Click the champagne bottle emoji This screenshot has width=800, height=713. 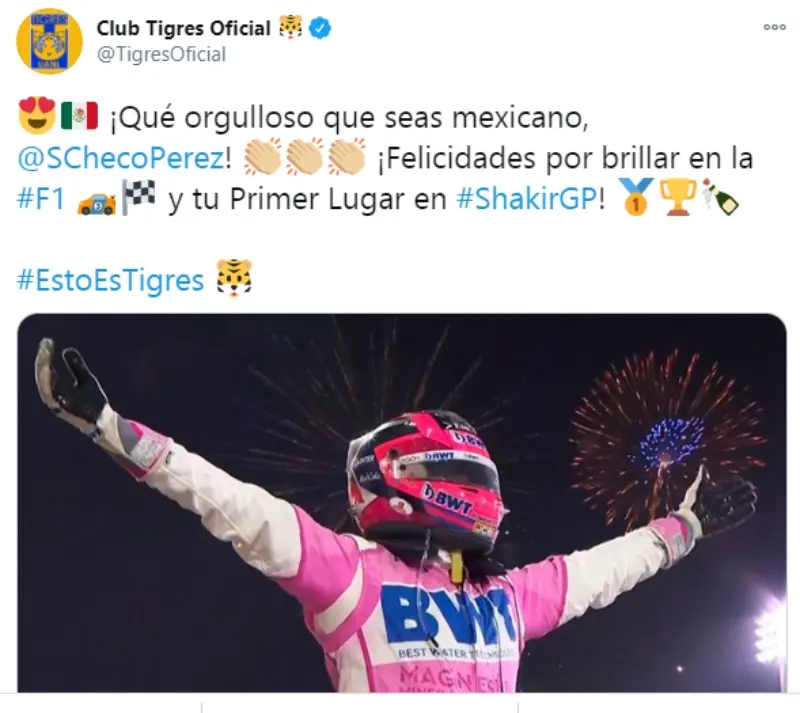click(x=720, y=196)
